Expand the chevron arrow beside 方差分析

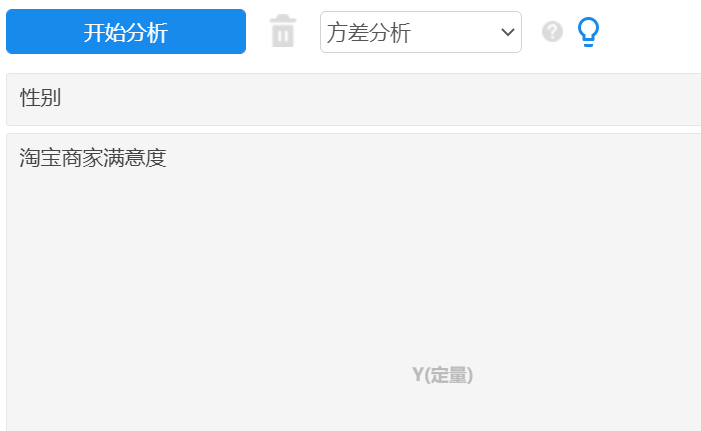[x=507, y=32]
